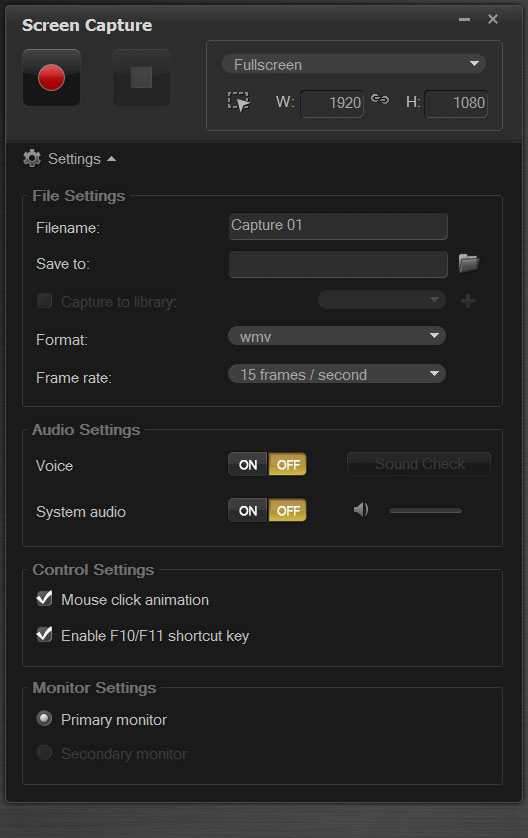Toggle the aspect ratio link icon
The width and height of the screenshot is (528, 838).
(380, 99)
